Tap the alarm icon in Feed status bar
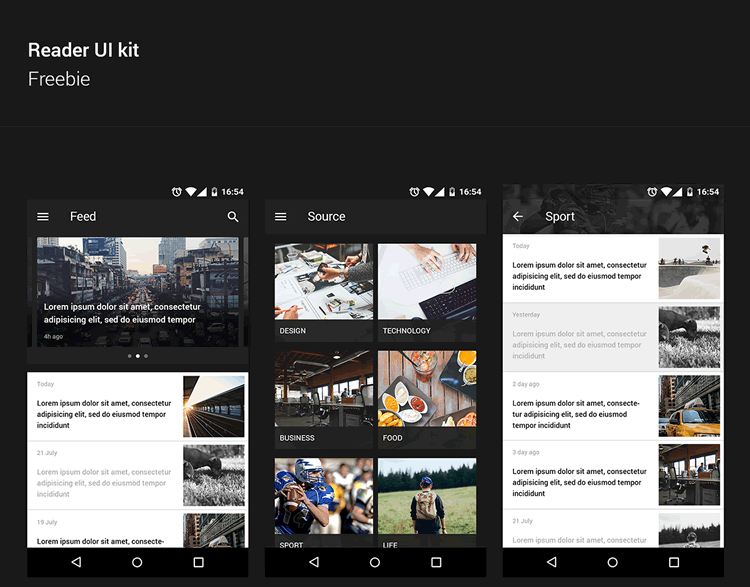Viewport: 750px width, 587px height. pyautogui.click(x=176, y=192)
